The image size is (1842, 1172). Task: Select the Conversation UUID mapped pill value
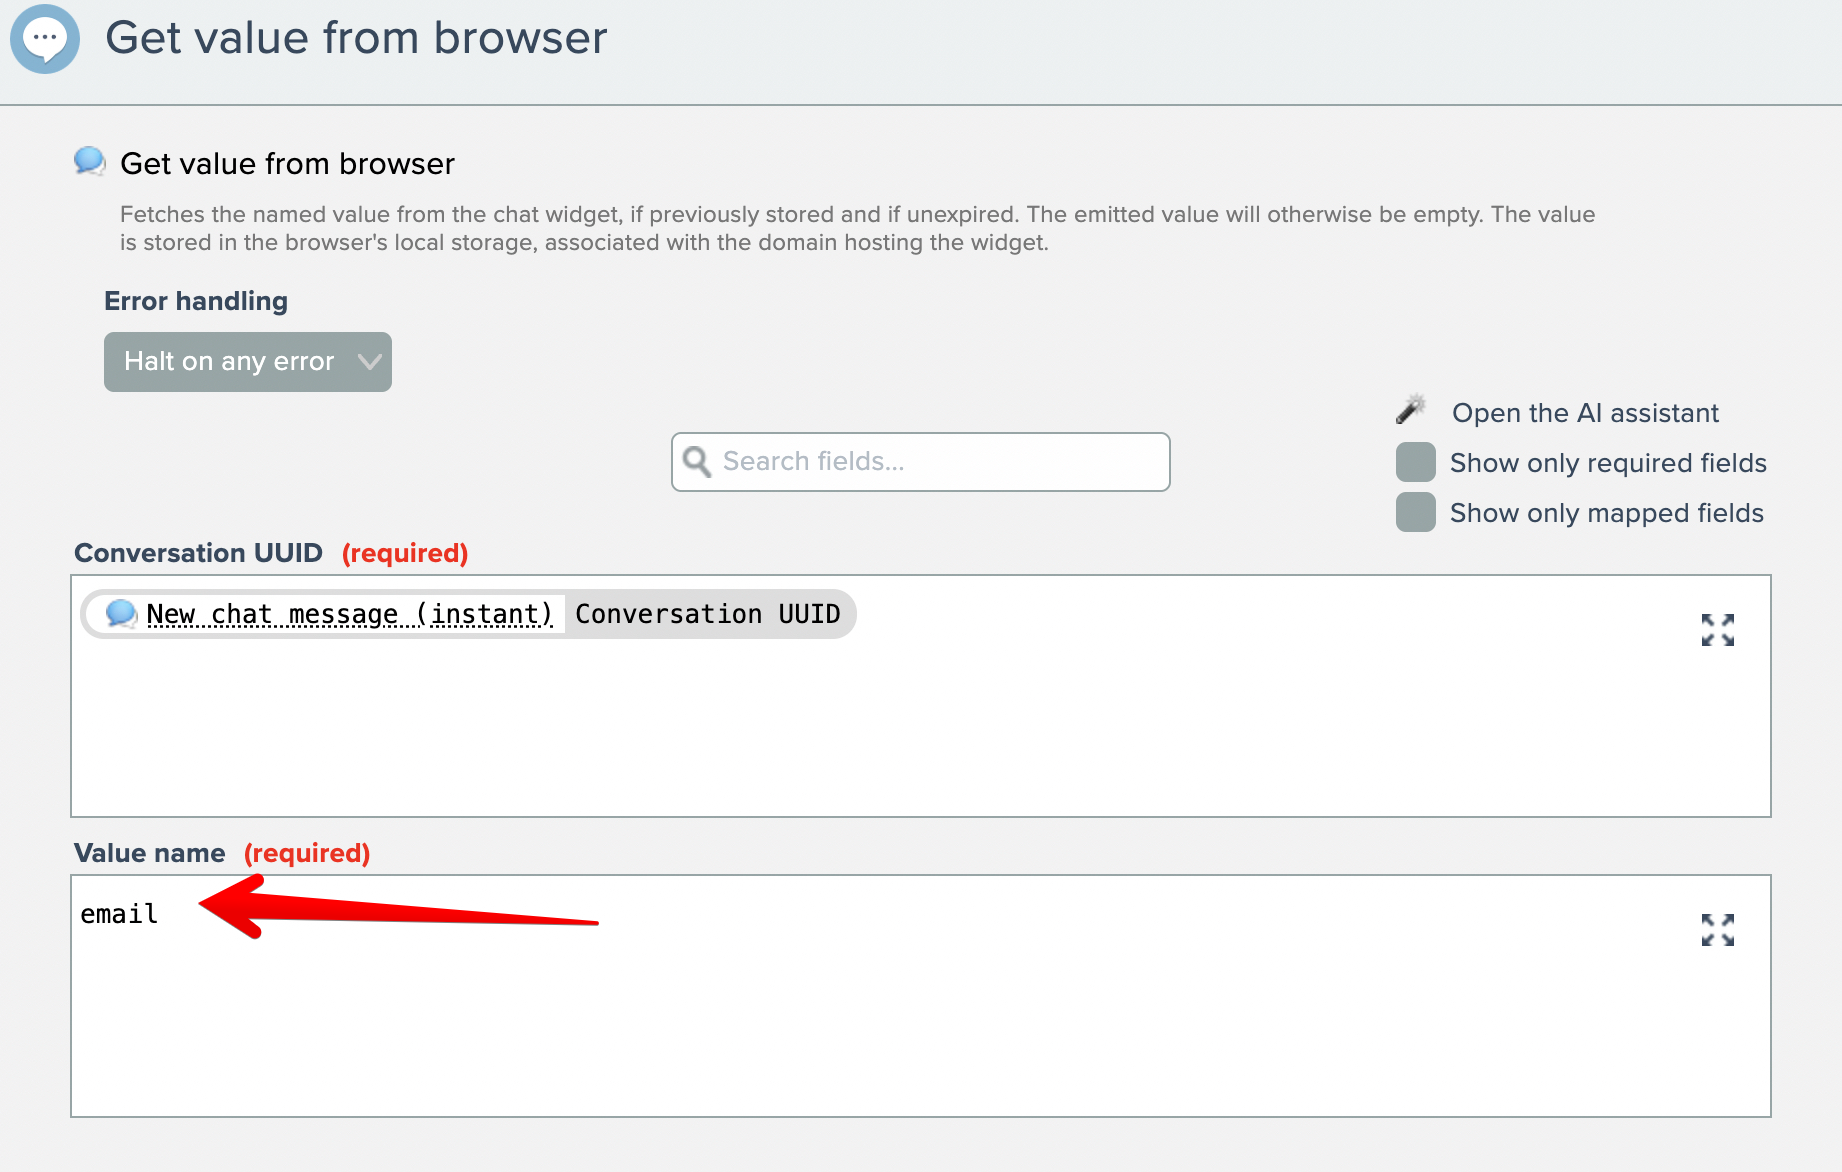tap(707, 614)
